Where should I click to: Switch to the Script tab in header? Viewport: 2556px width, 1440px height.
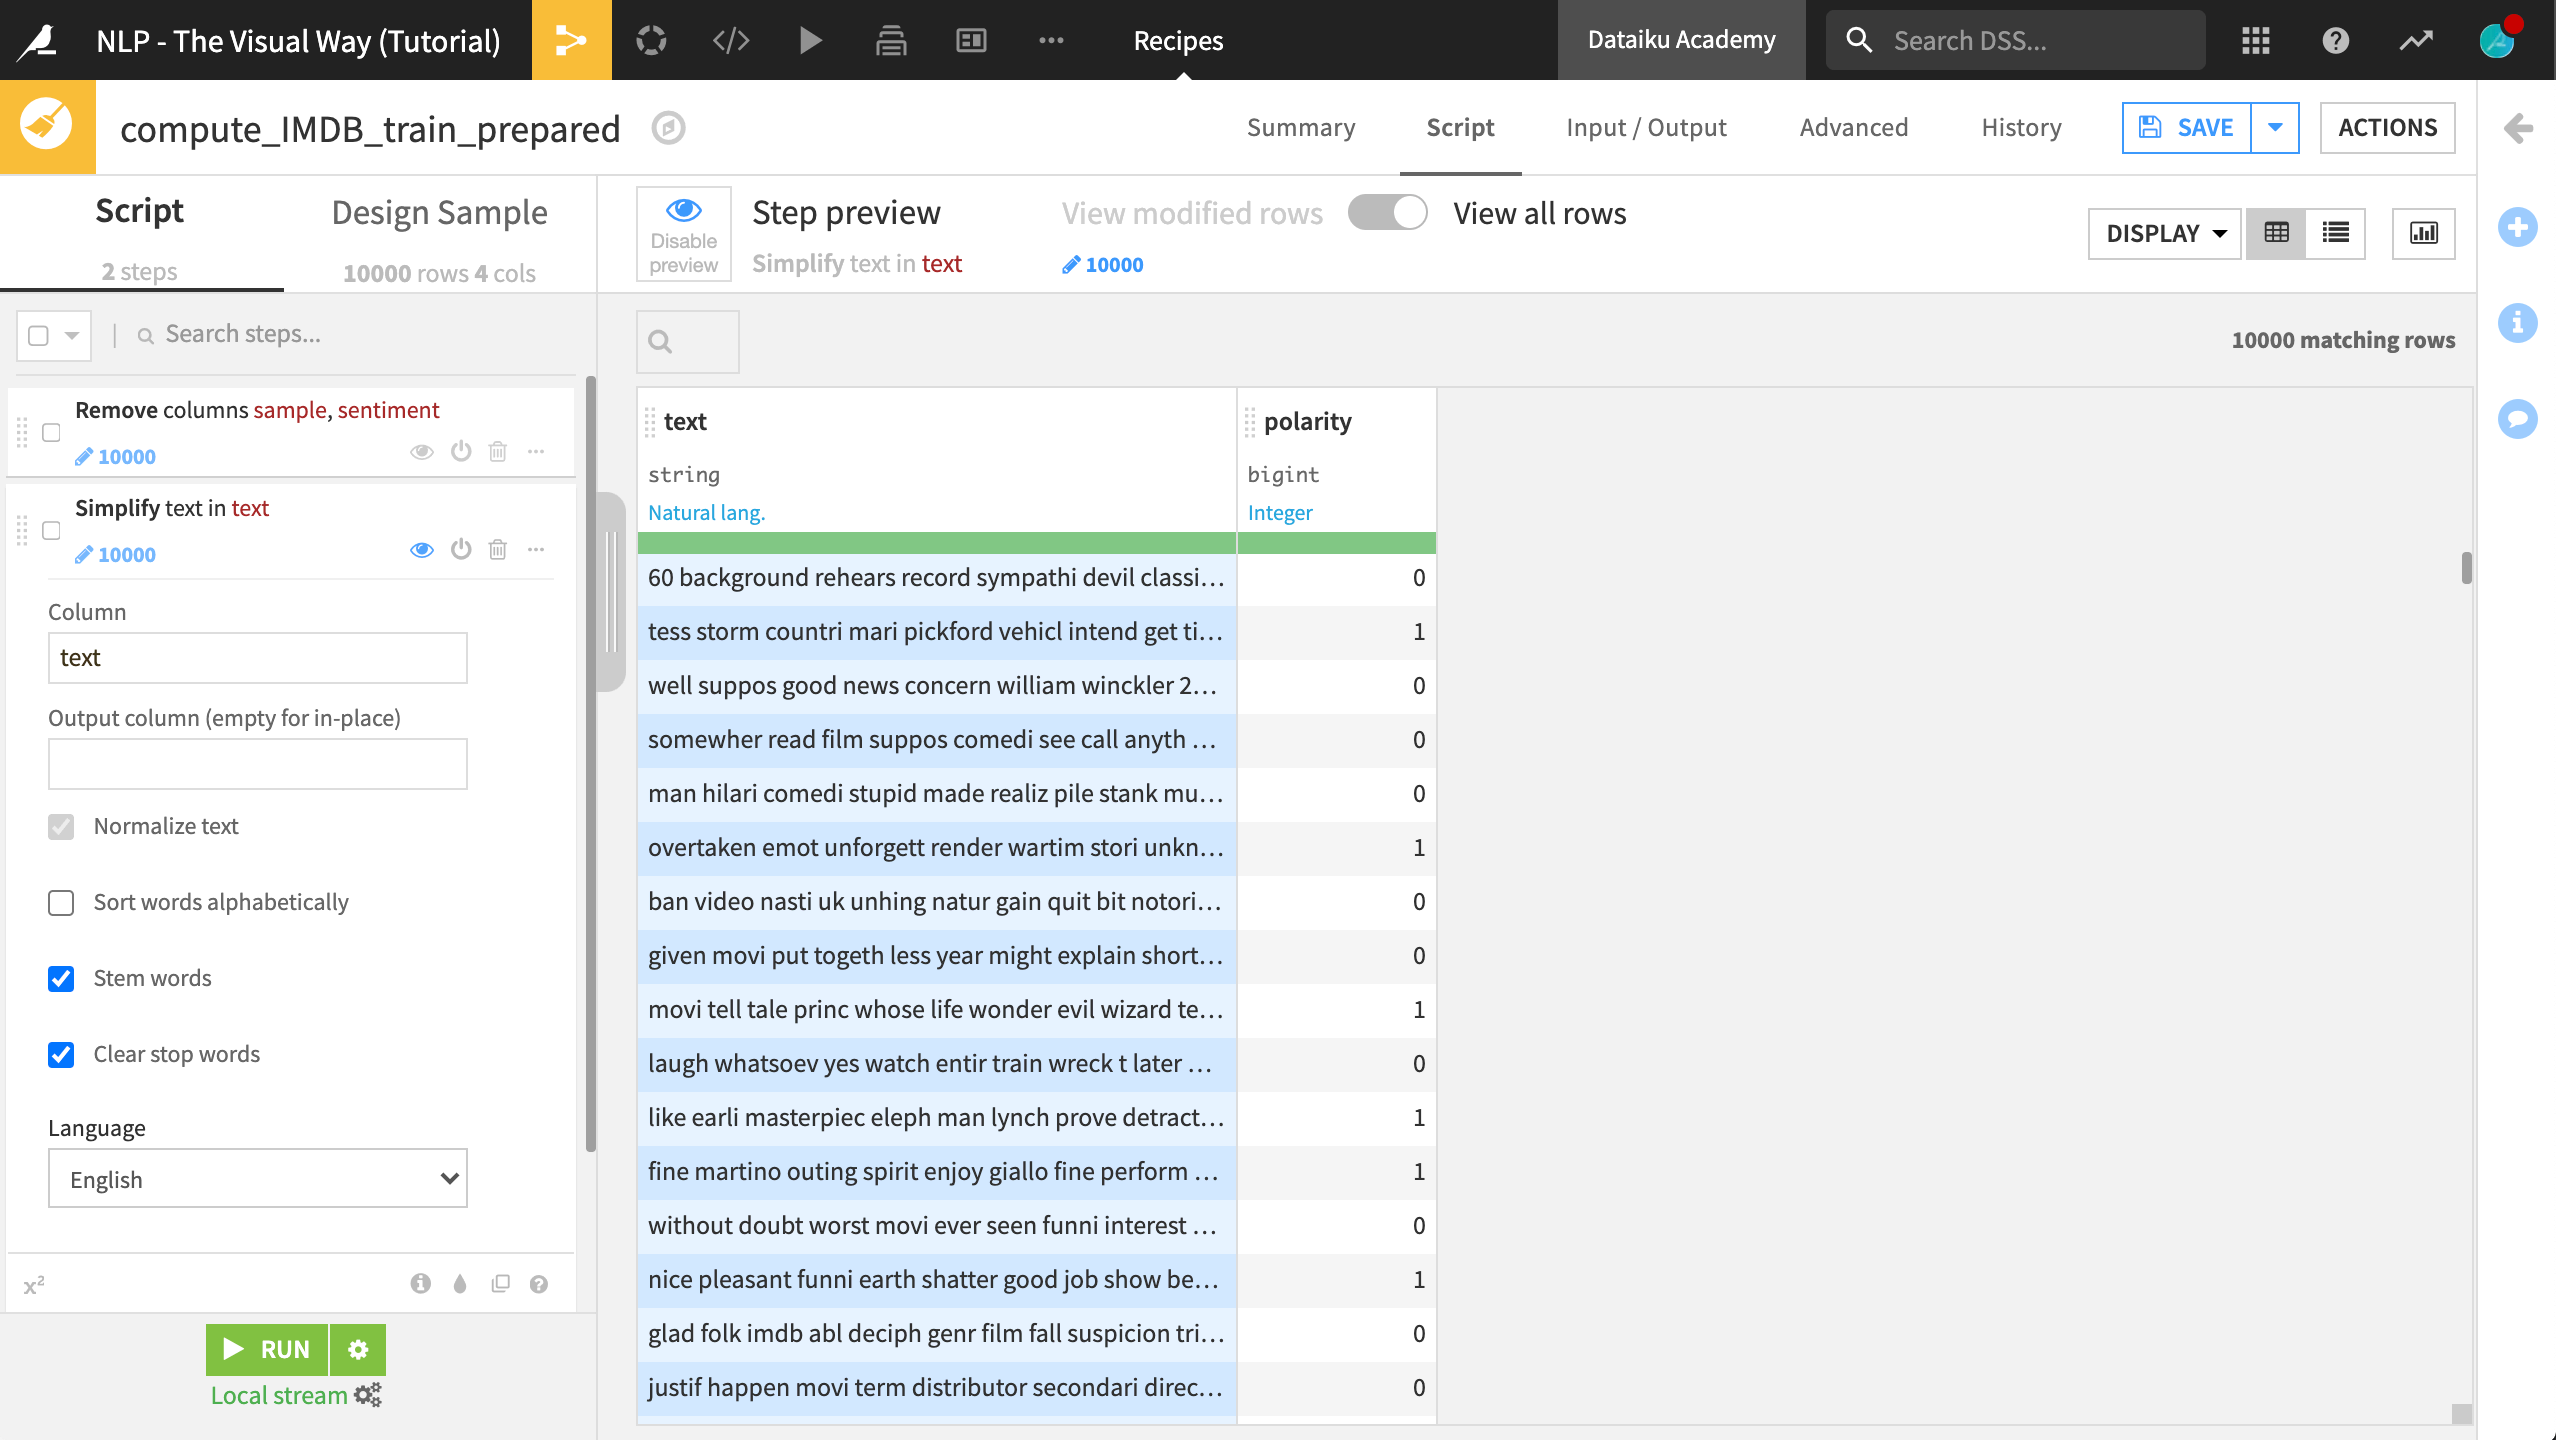tap(1460, 128)
